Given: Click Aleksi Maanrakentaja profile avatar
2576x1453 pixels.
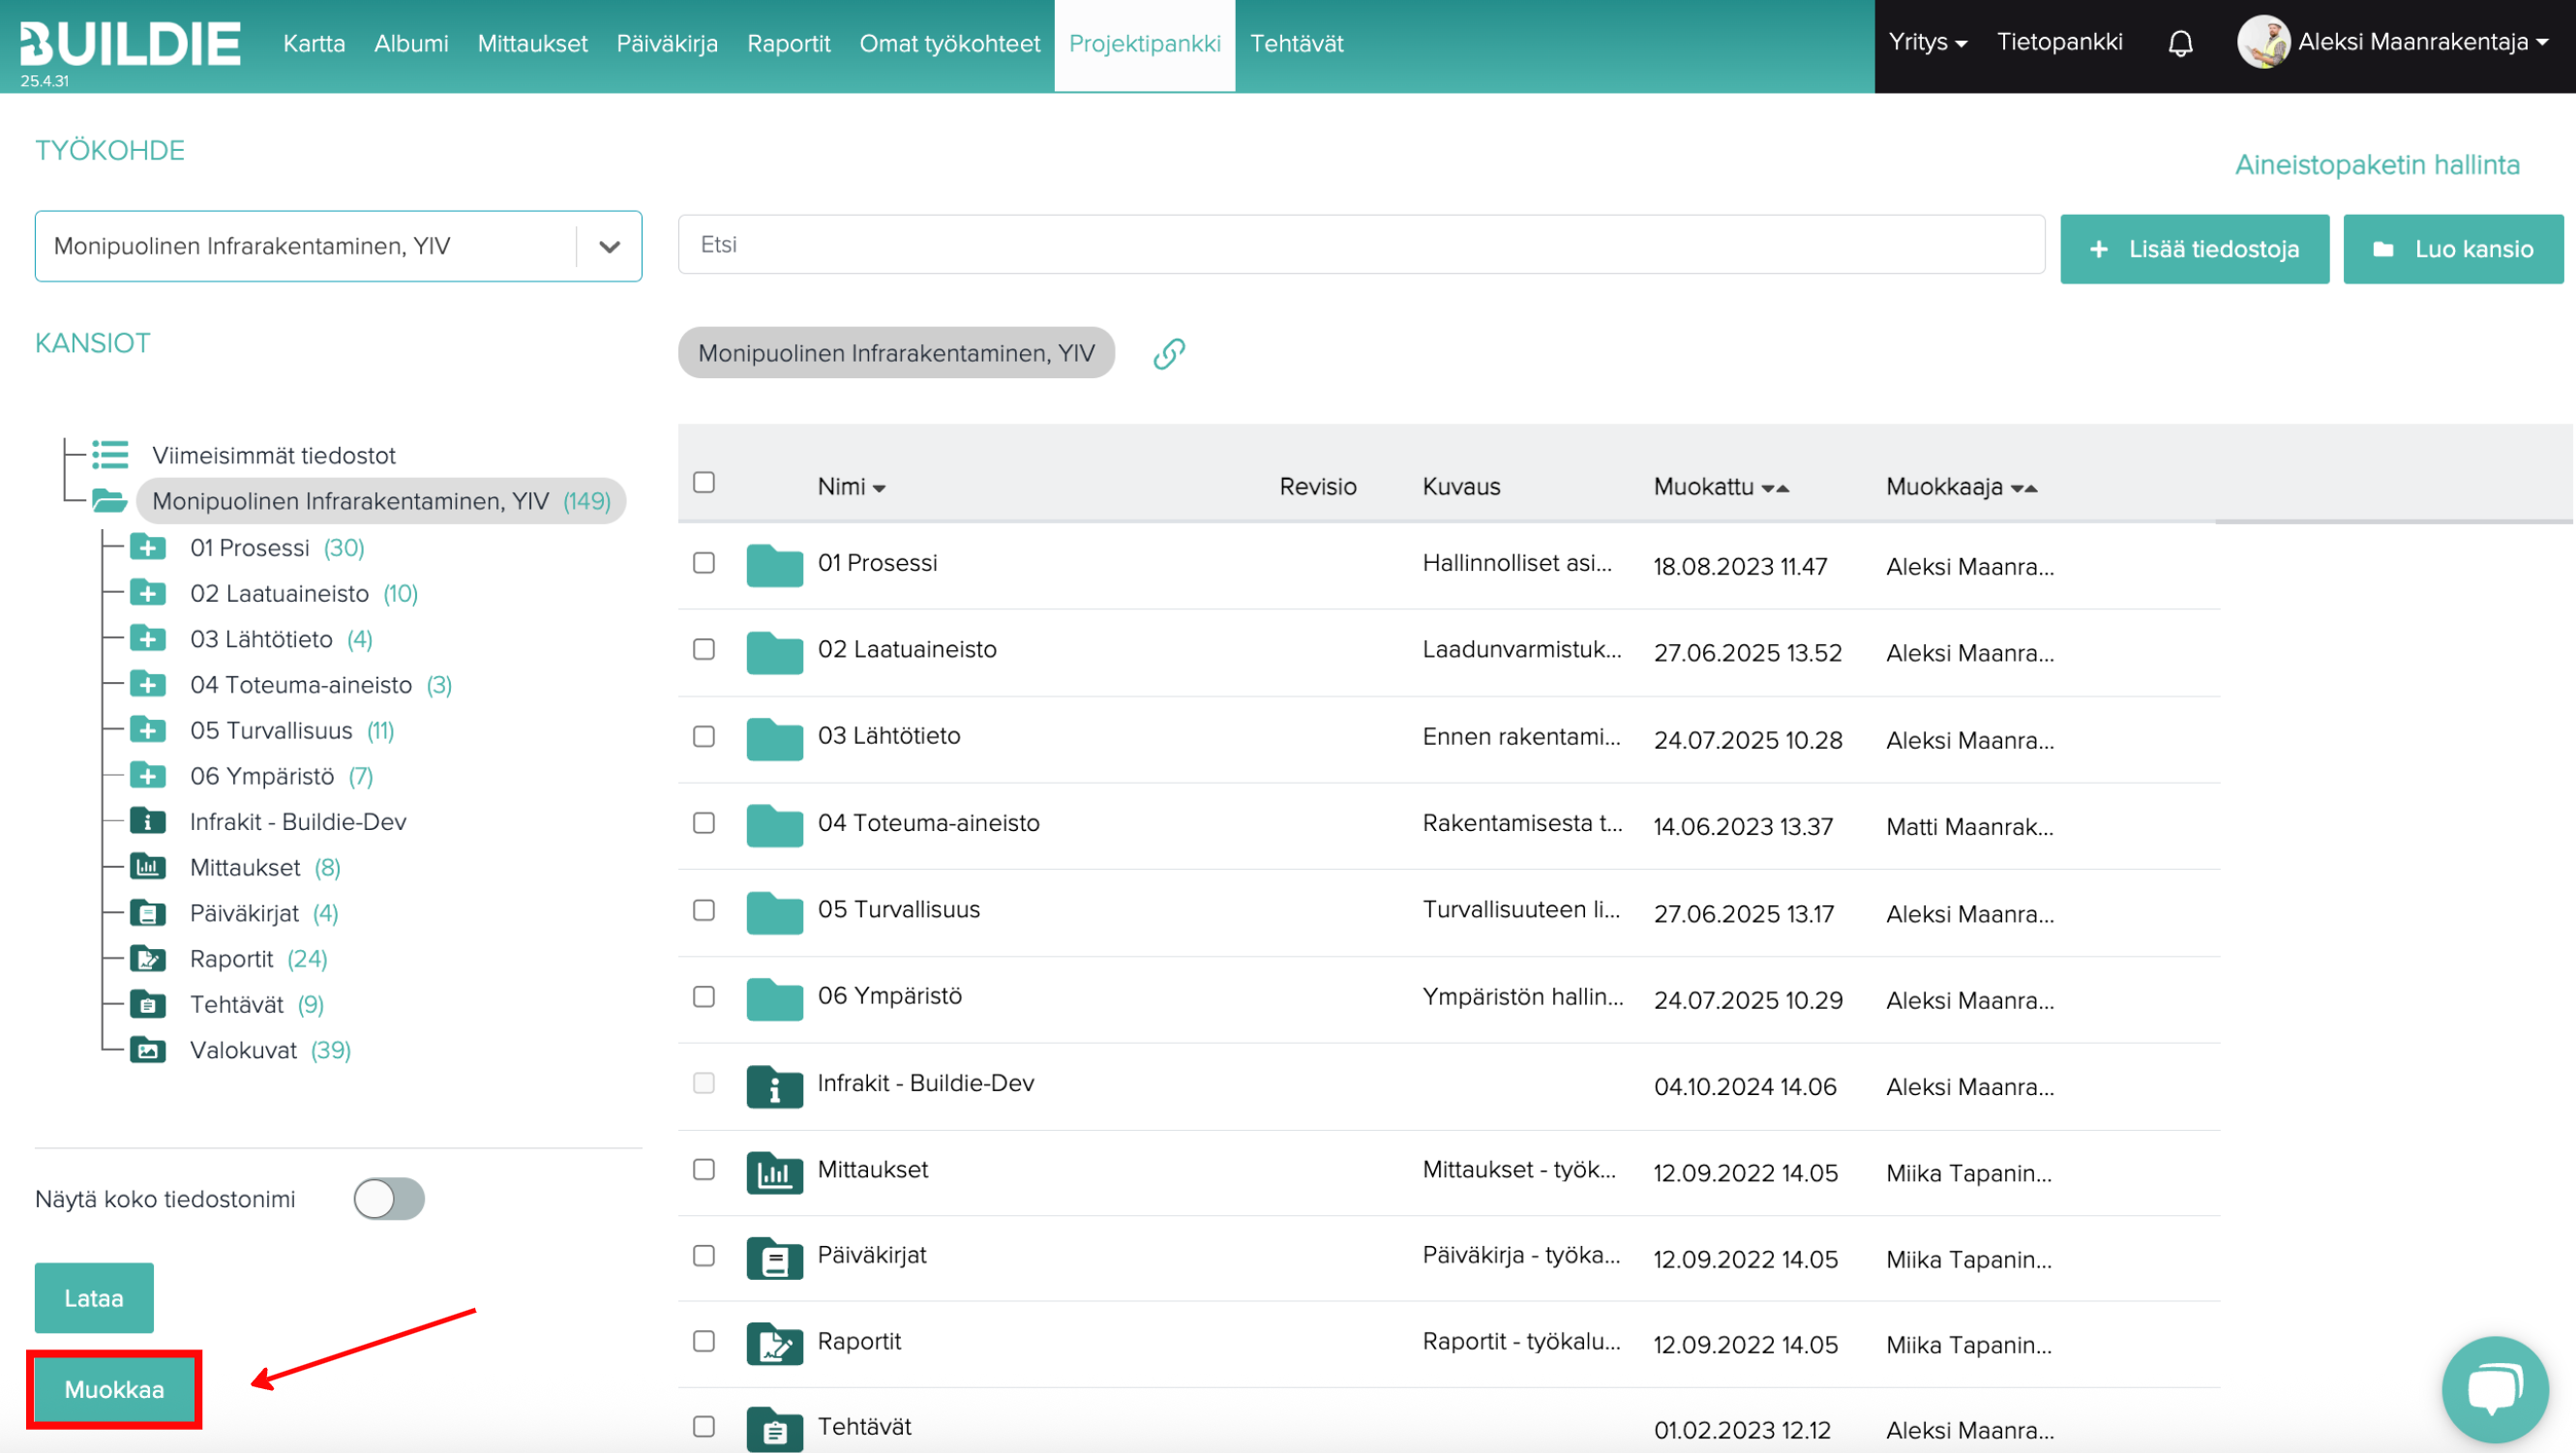Looking at the screenshot, I should (x=2263, y=42).
